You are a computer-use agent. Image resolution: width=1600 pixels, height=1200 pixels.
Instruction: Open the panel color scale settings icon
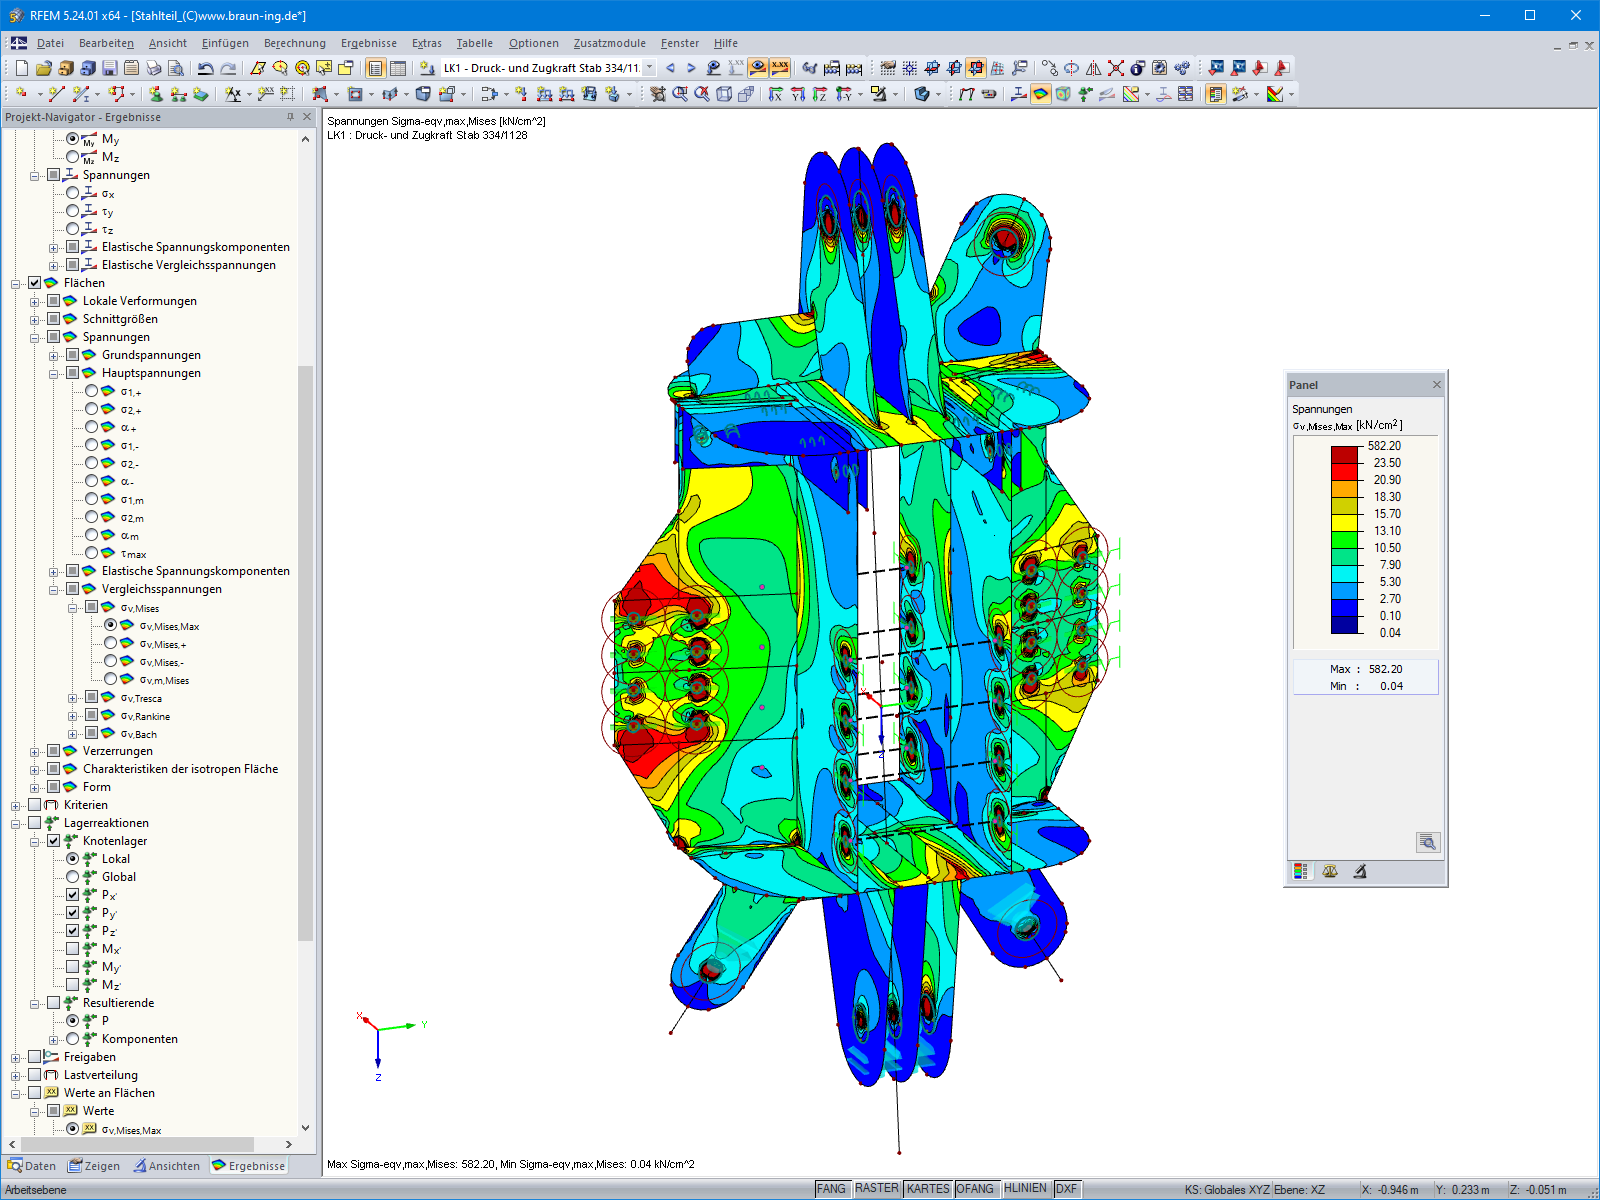(x=1302, y=871)
